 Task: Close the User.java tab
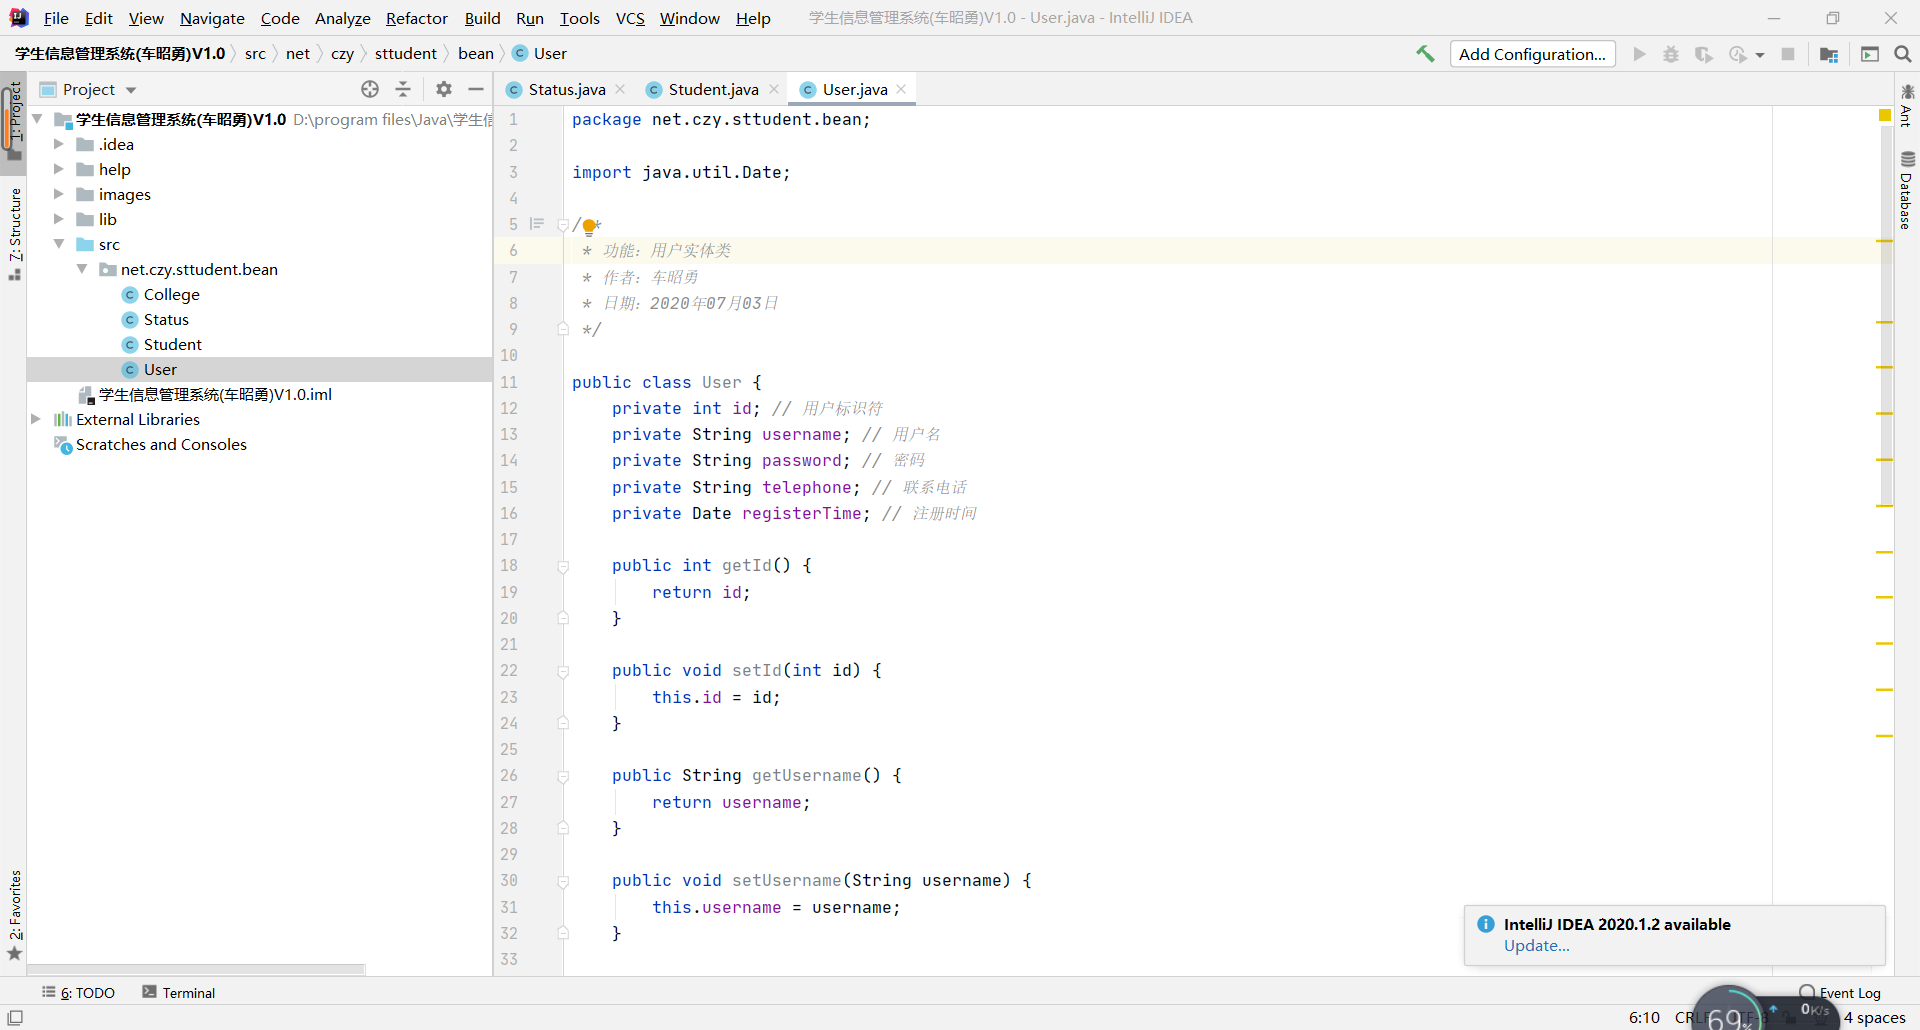click(901, 89)
